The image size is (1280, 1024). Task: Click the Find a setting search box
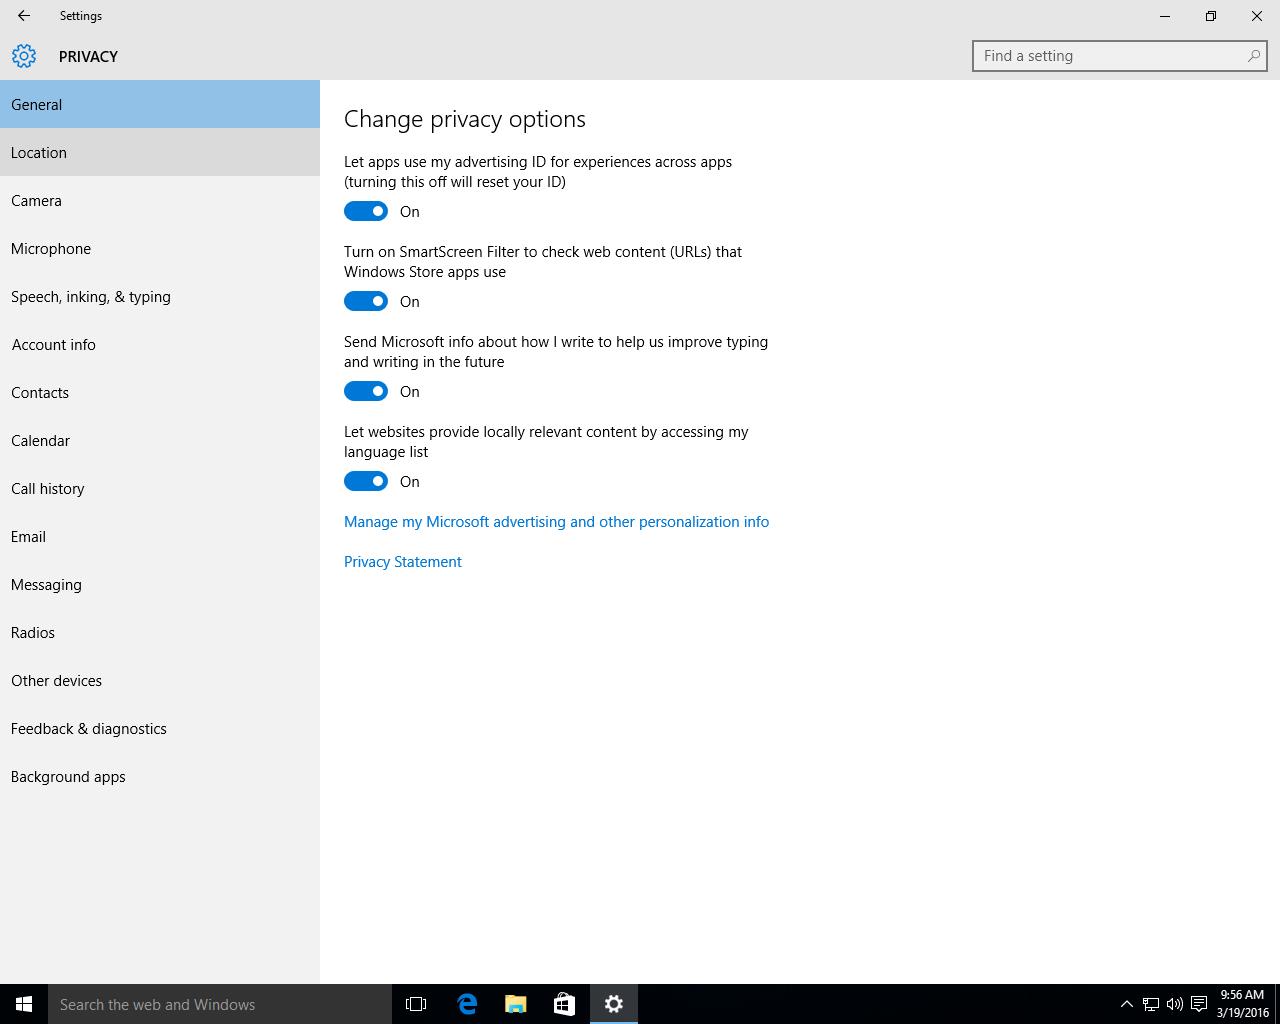tap(1119, 56)
